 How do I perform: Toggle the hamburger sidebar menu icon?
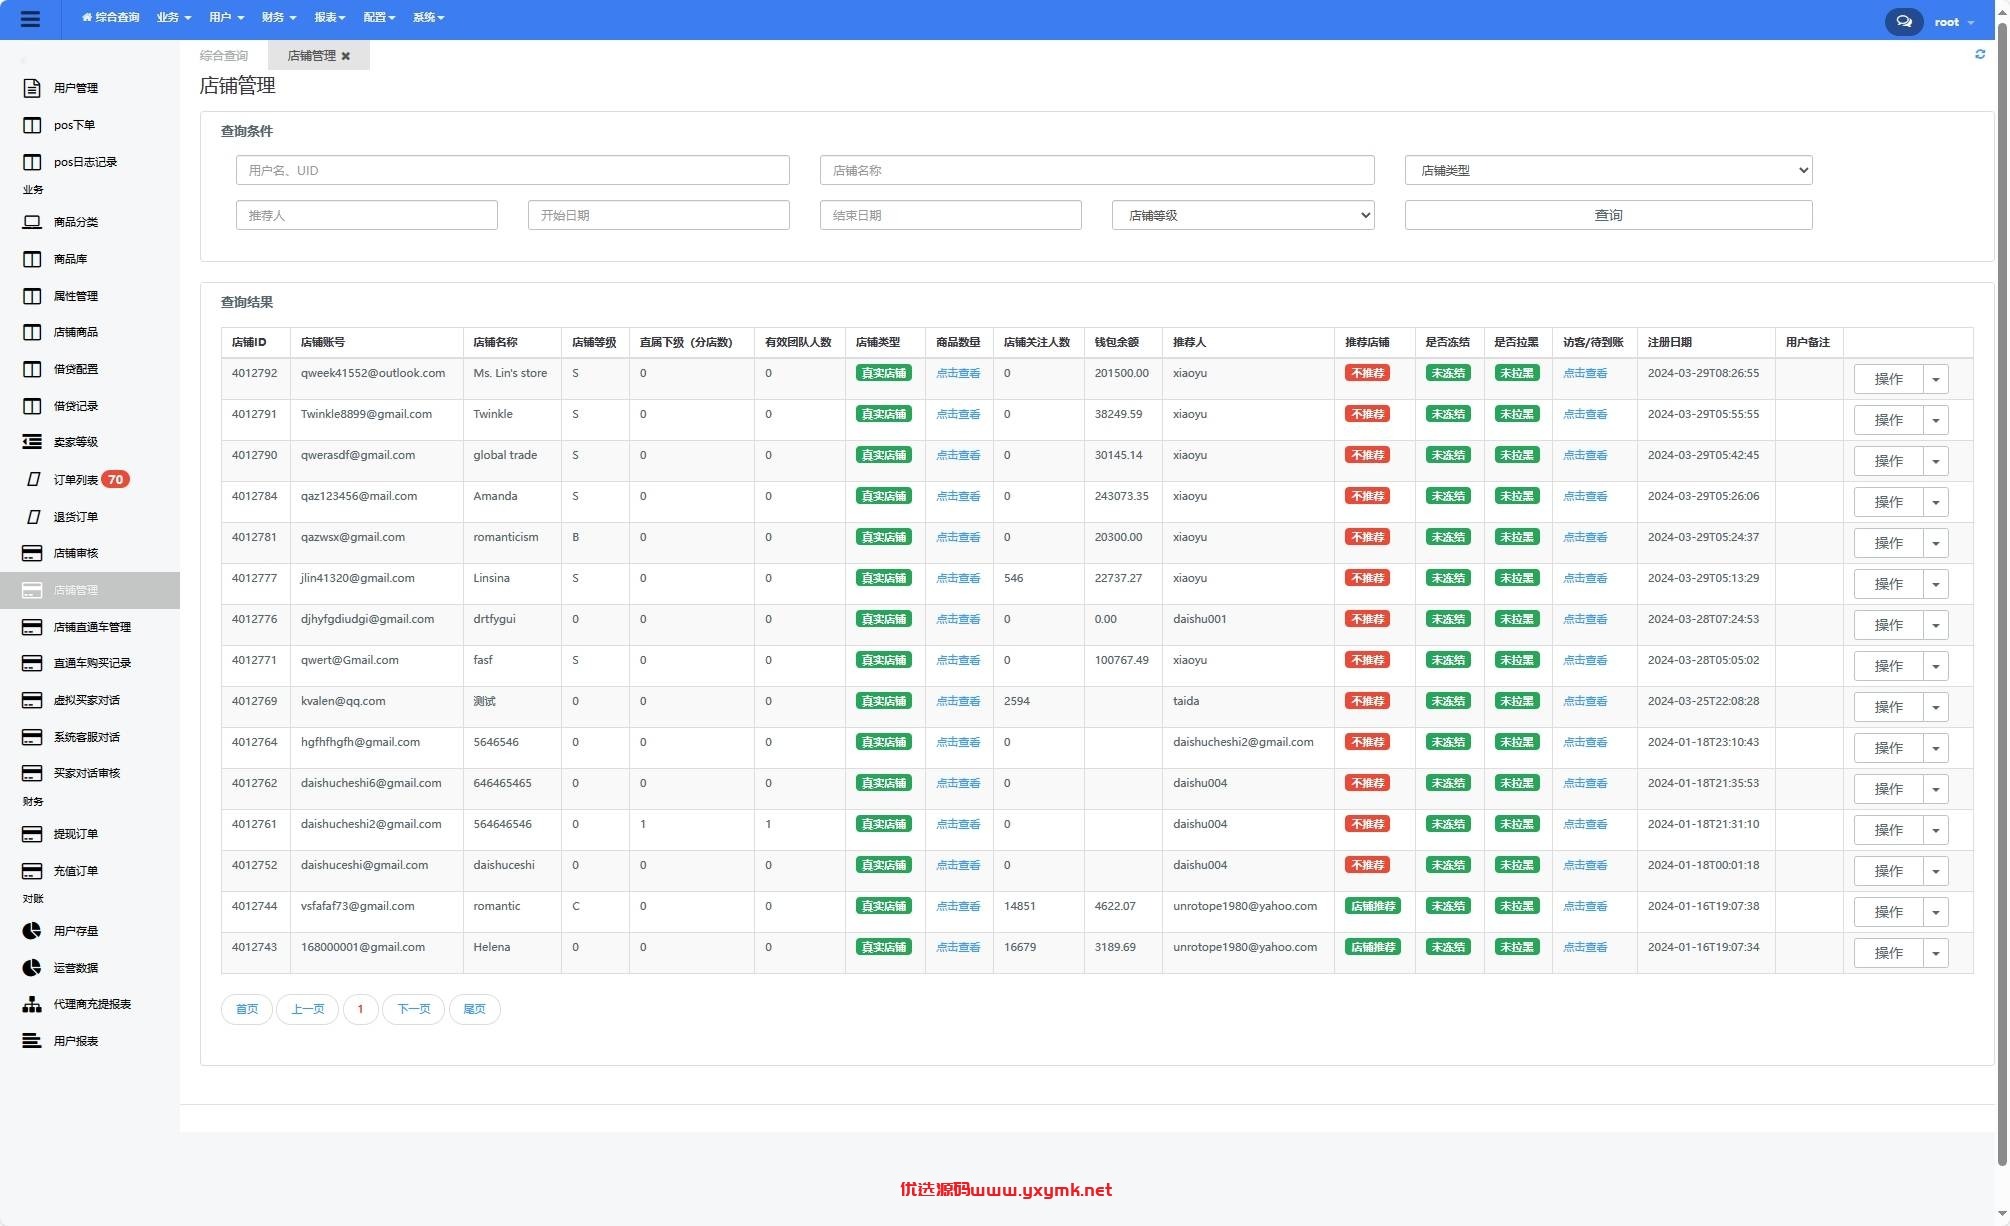click(x=30, y=19)
